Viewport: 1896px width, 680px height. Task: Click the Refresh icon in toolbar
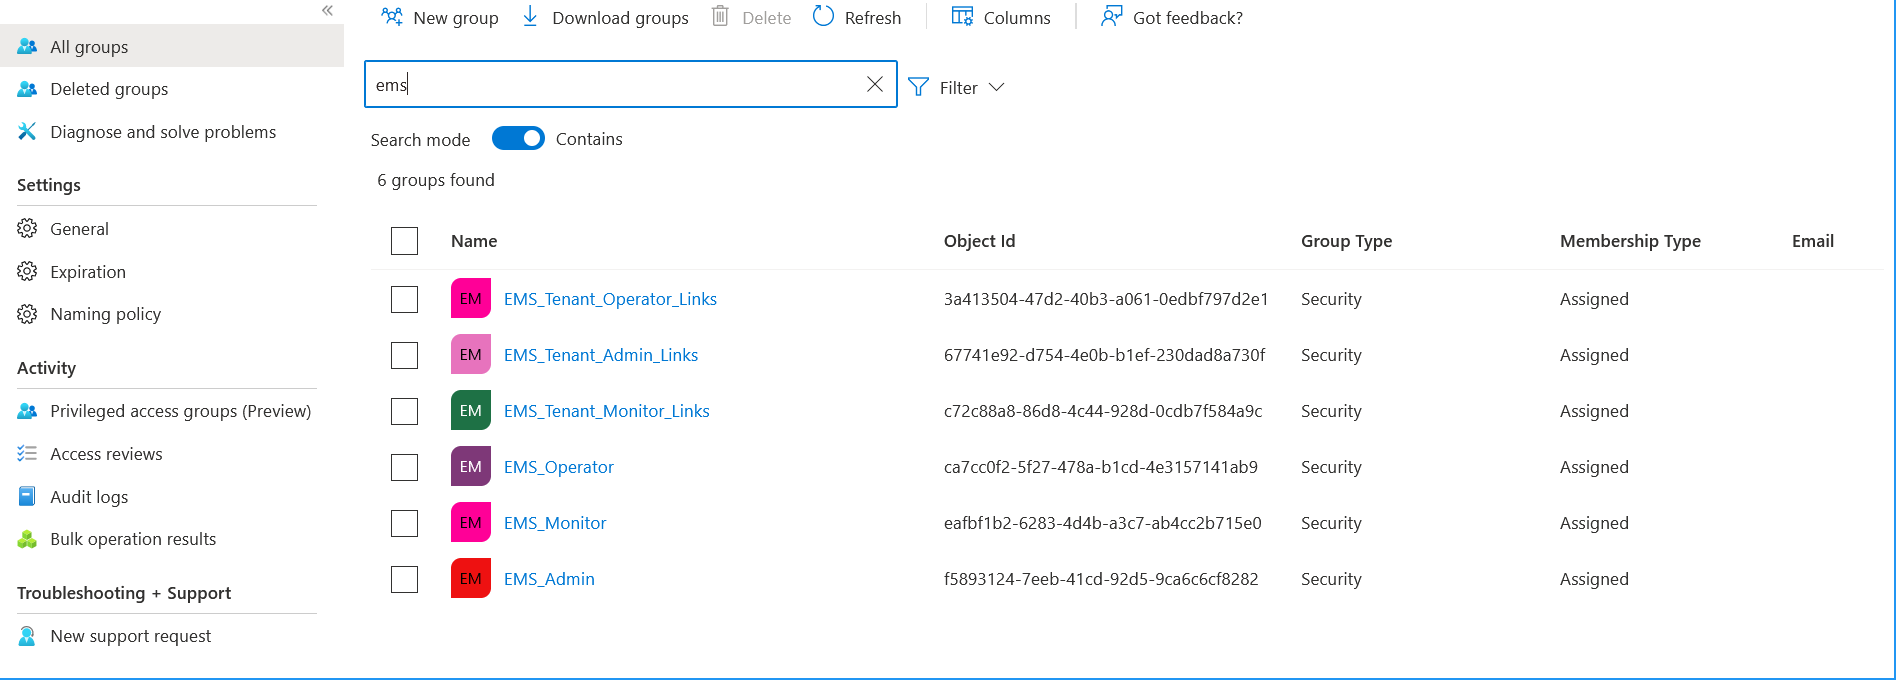coord(823,17)
